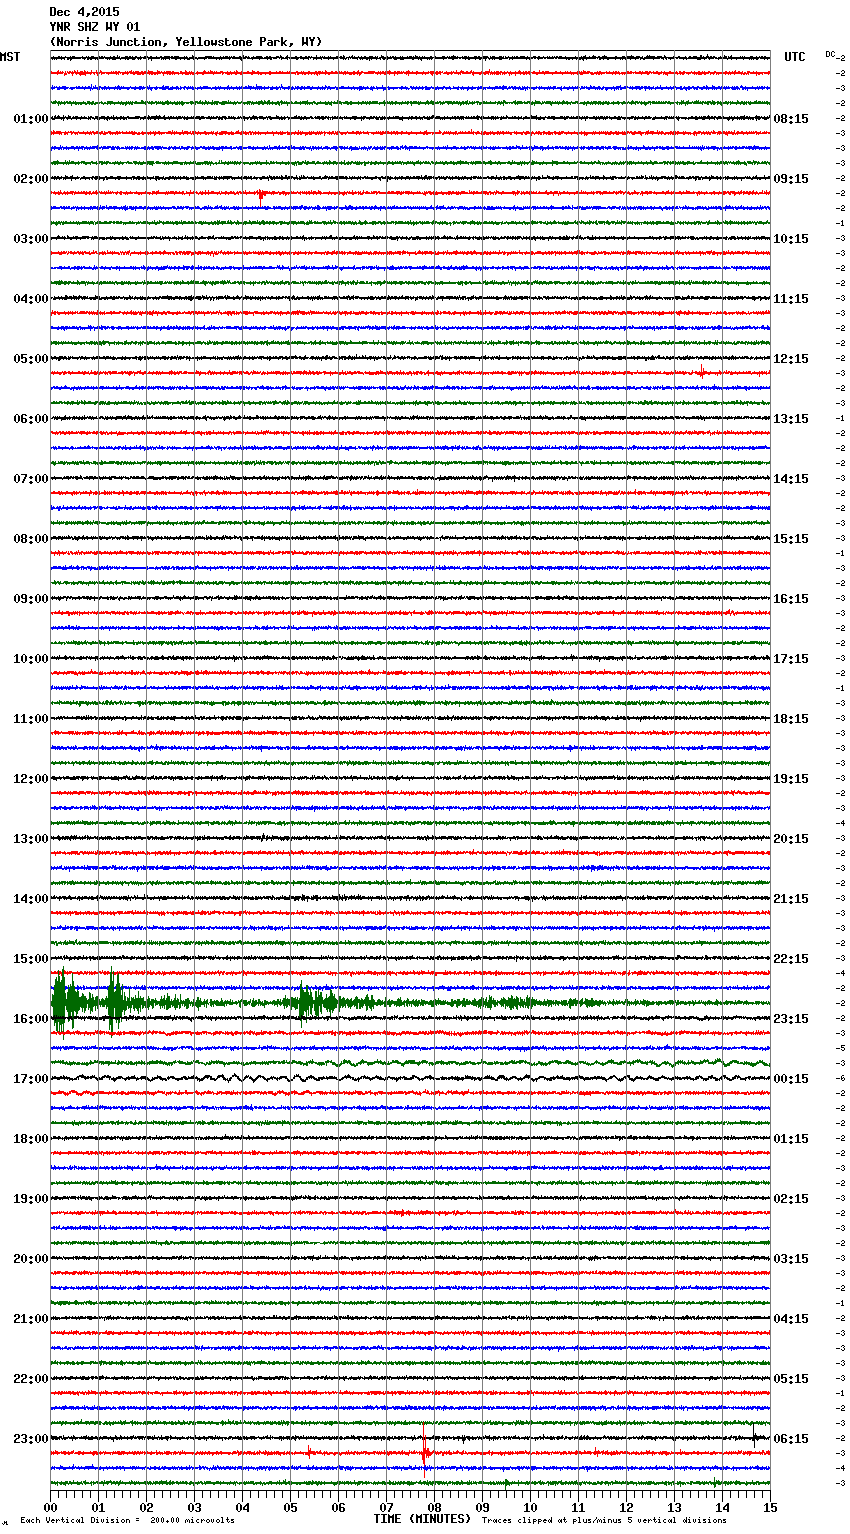Click the 22:15 UTC time label
Image resolution: width=850 pixels, height=1534 pixels.
click(791, 959)
